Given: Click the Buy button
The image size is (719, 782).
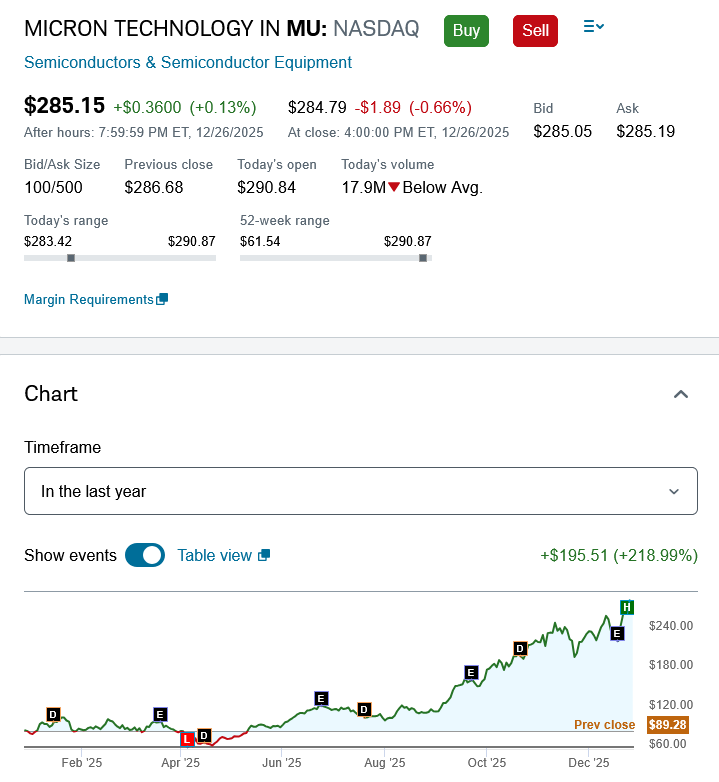Looking at the screenshot, I should pyautogui.click(x=466, y=31).
